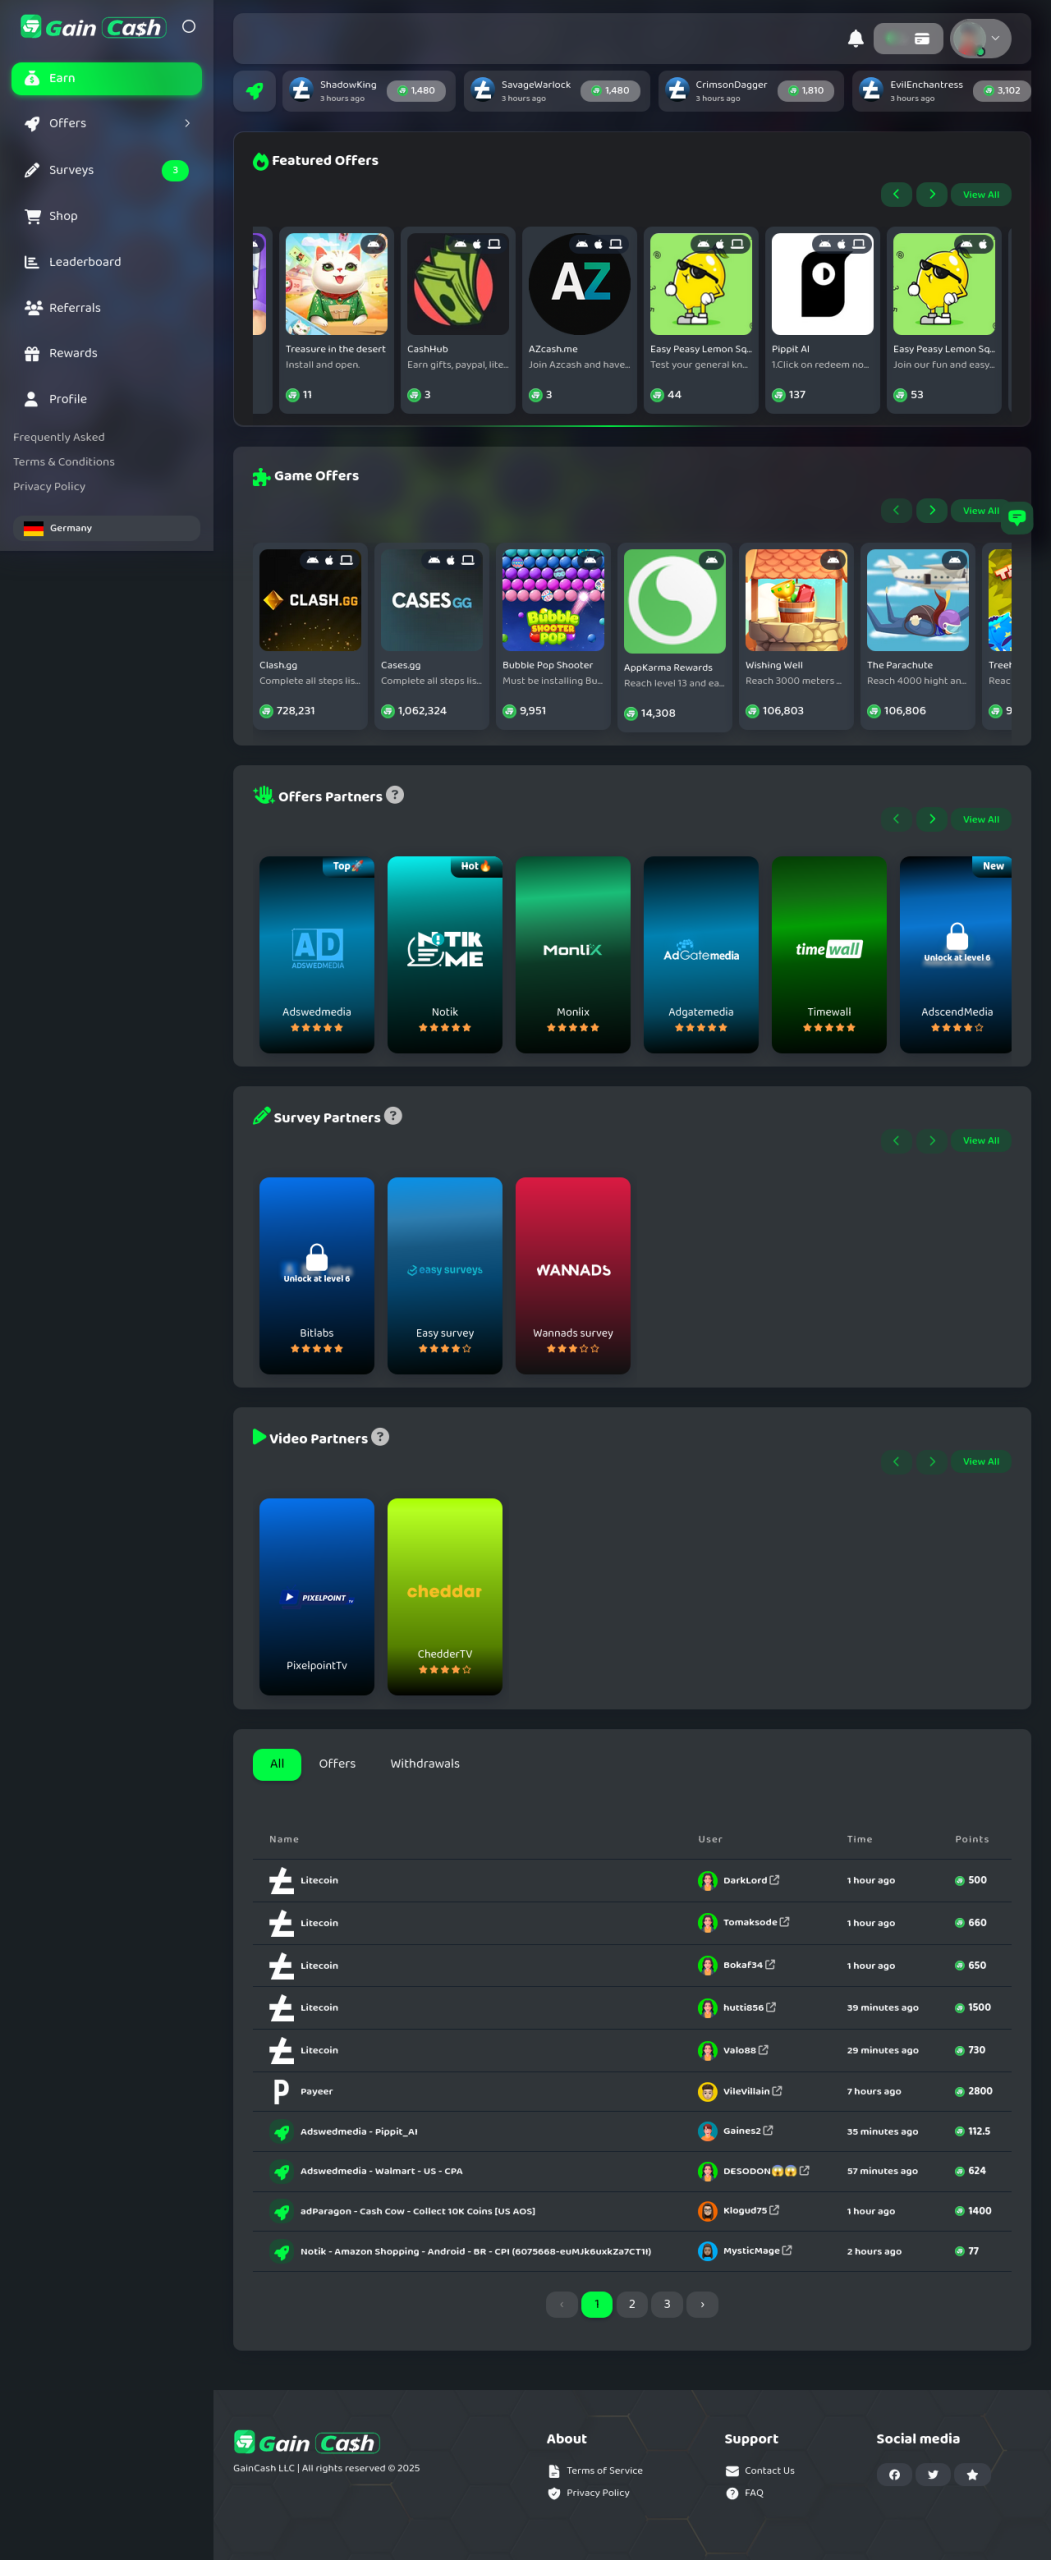Open DarkLord's profile link icon
1051x2560 pixels.
coord(775,1880)
